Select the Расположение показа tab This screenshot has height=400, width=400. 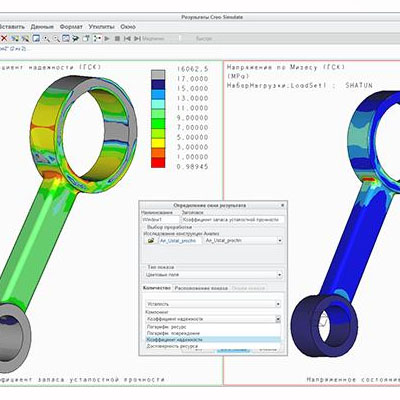(x=201, y=288)
